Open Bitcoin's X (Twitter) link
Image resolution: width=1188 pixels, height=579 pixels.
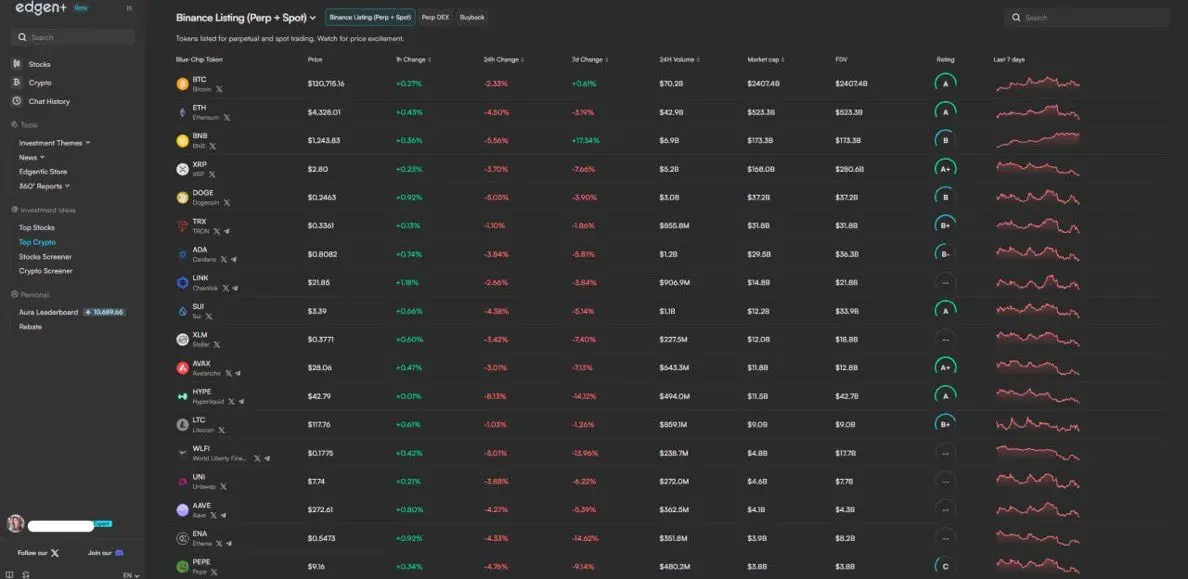click(219, 89)
